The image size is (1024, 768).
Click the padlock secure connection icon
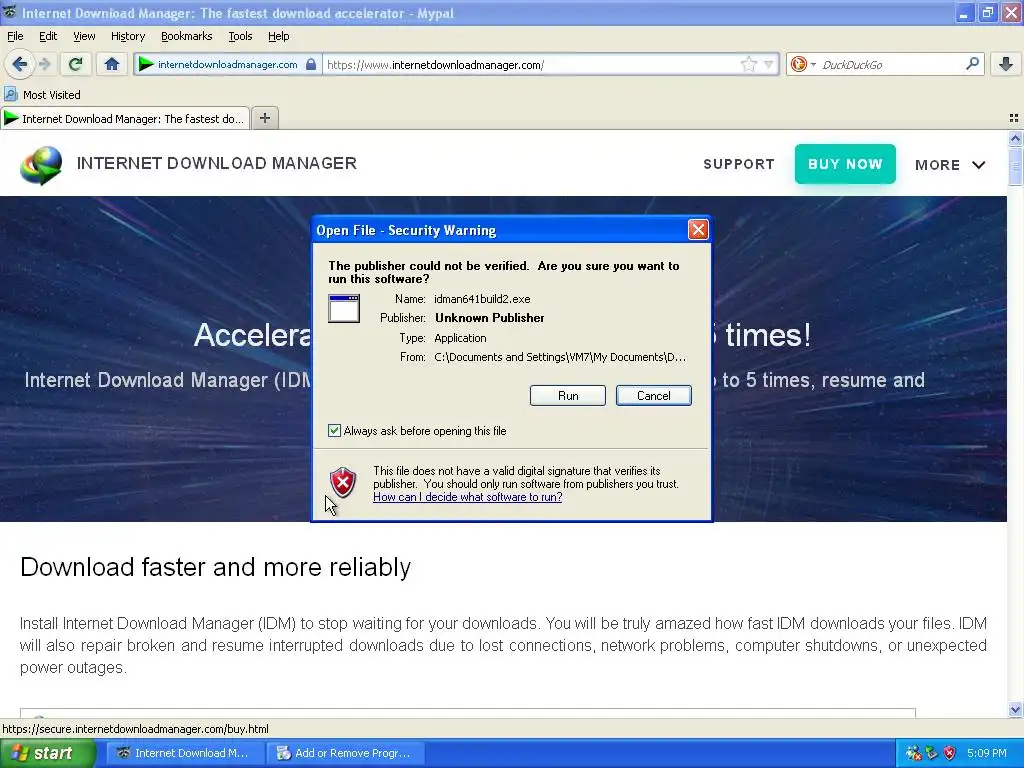pyautogui.click(x=312, y=64)
